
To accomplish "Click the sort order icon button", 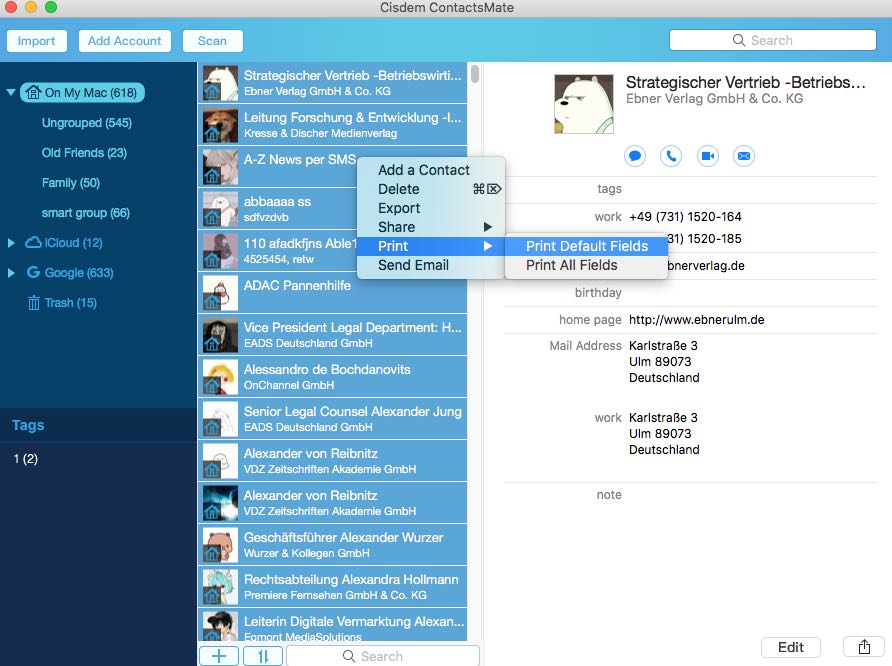I will click(x=263, y=656).
